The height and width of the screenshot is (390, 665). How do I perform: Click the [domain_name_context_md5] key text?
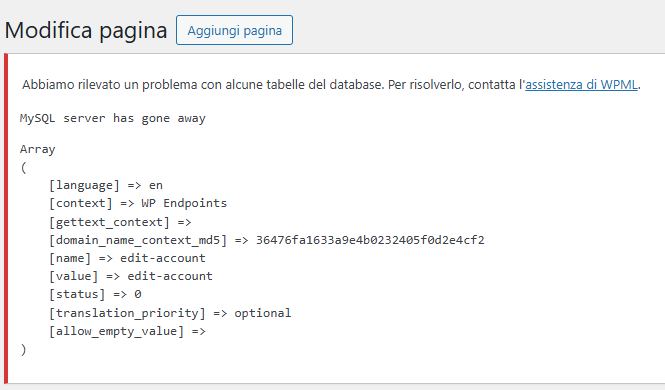point(138,240)
